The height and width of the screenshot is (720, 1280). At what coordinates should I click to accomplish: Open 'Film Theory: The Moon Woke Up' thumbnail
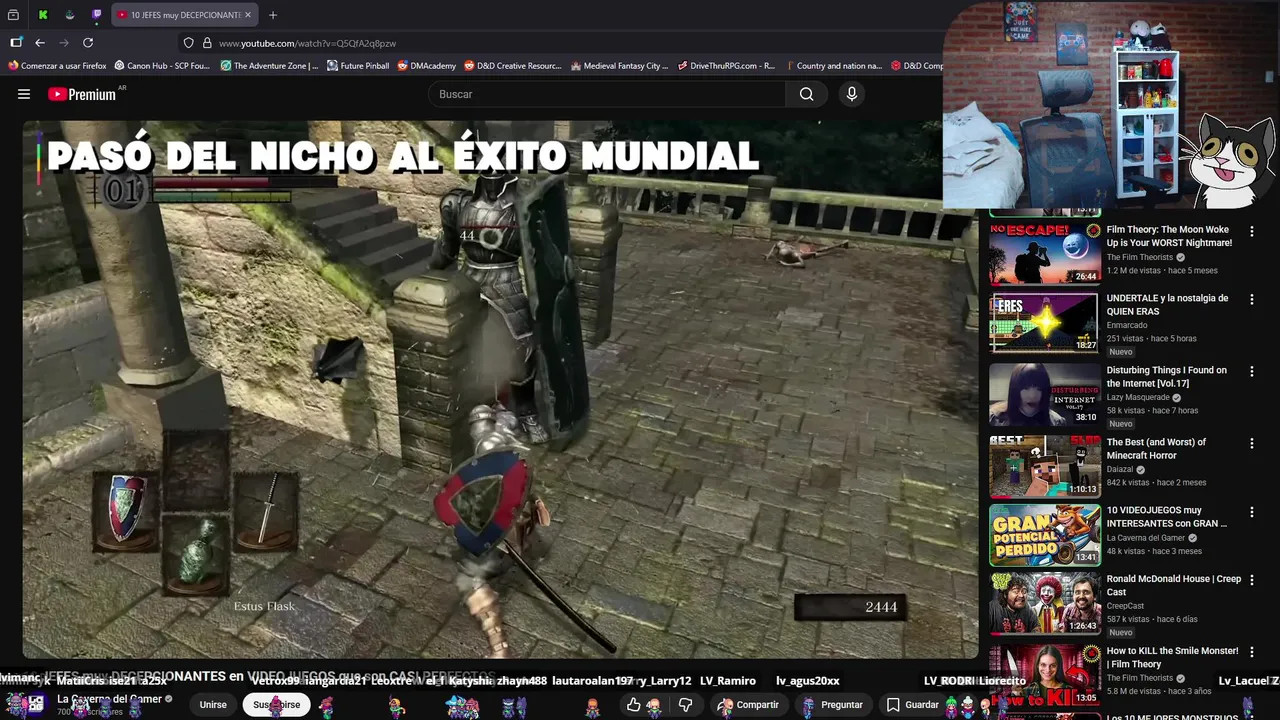coord(1044,254)
